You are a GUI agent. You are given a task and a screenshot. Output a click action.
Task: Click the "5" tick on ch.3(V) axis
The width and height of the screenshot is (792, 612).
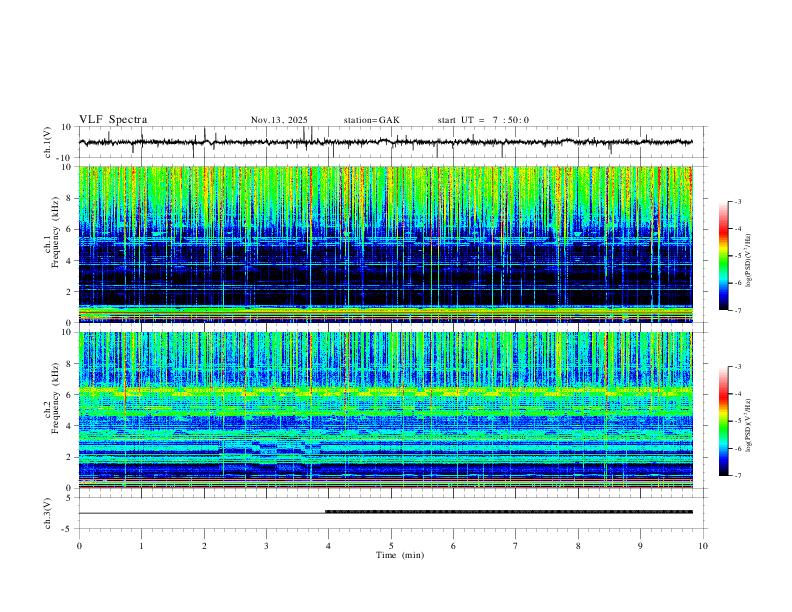69,497
